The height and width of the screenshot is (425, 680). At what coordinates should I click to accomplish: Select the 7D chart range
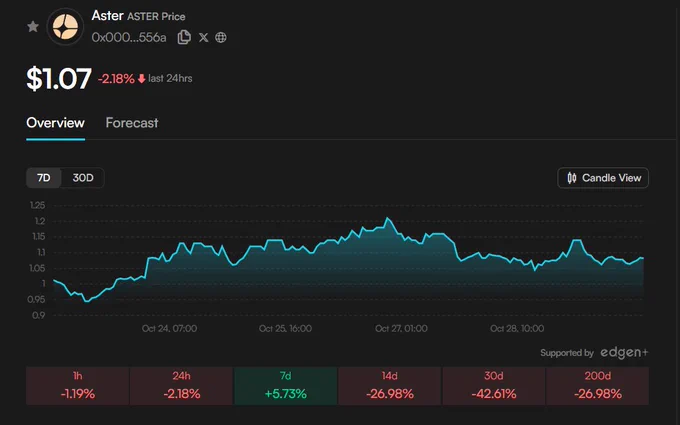click(x=43, y=178)
